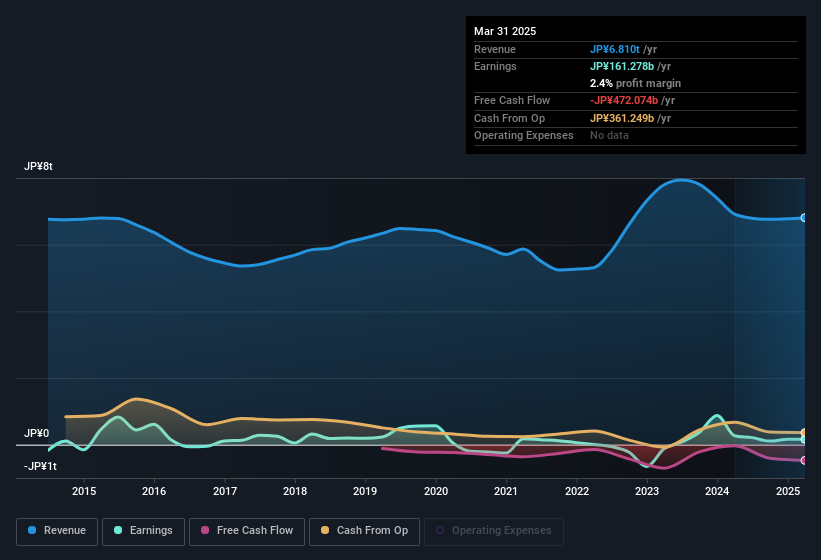
Task: Toggle the Cash From Op legend
Action: 364,531
